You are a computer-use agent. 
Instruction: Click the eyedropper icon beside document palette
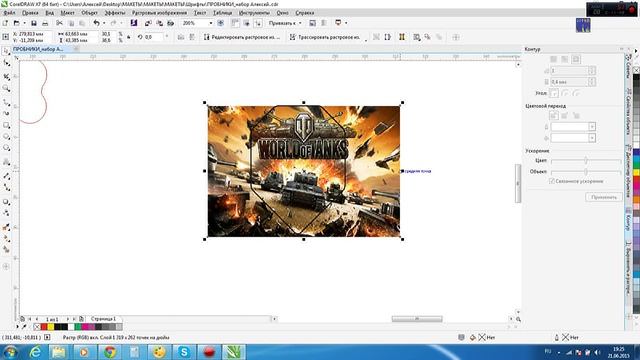point(24,327)
